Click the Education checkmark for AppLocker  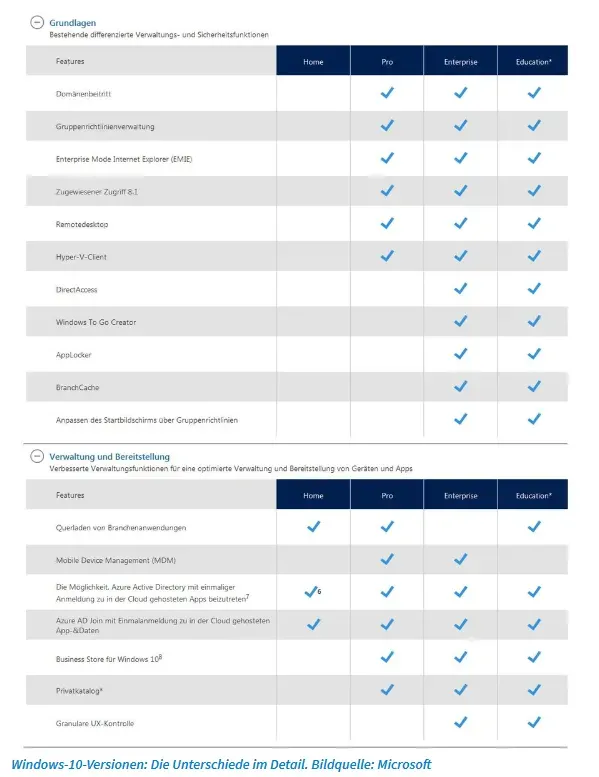pos(534,354)
